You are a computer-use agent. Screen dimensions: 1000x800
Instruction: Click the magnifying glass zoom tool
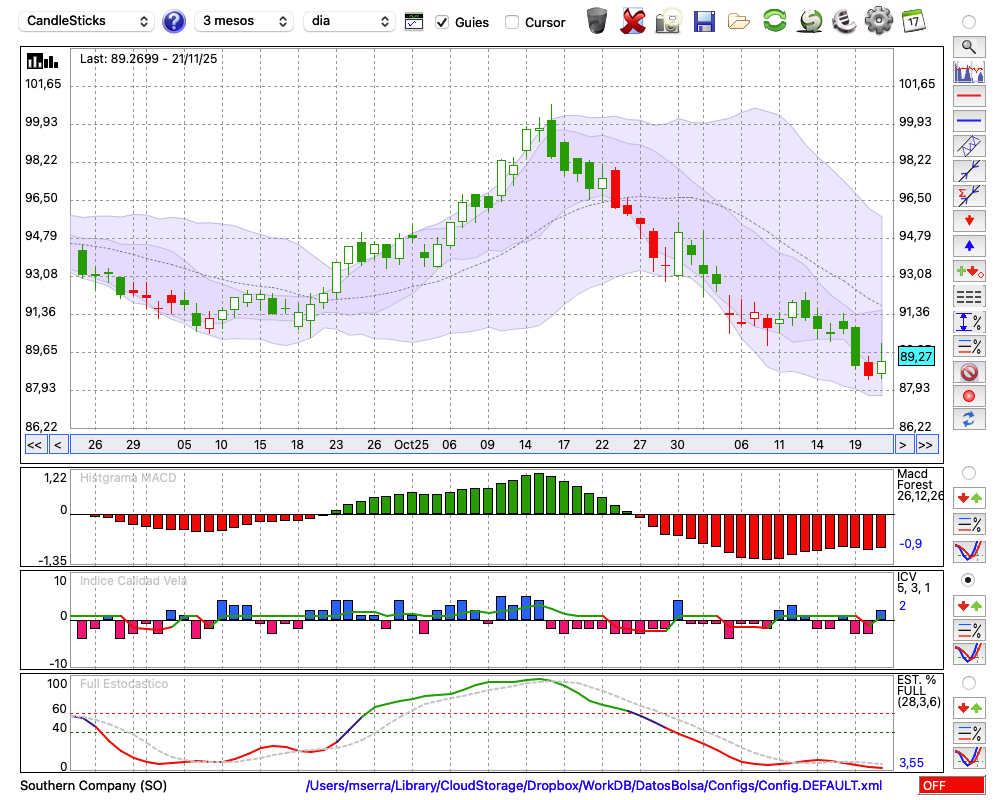(x=968, y=46)
